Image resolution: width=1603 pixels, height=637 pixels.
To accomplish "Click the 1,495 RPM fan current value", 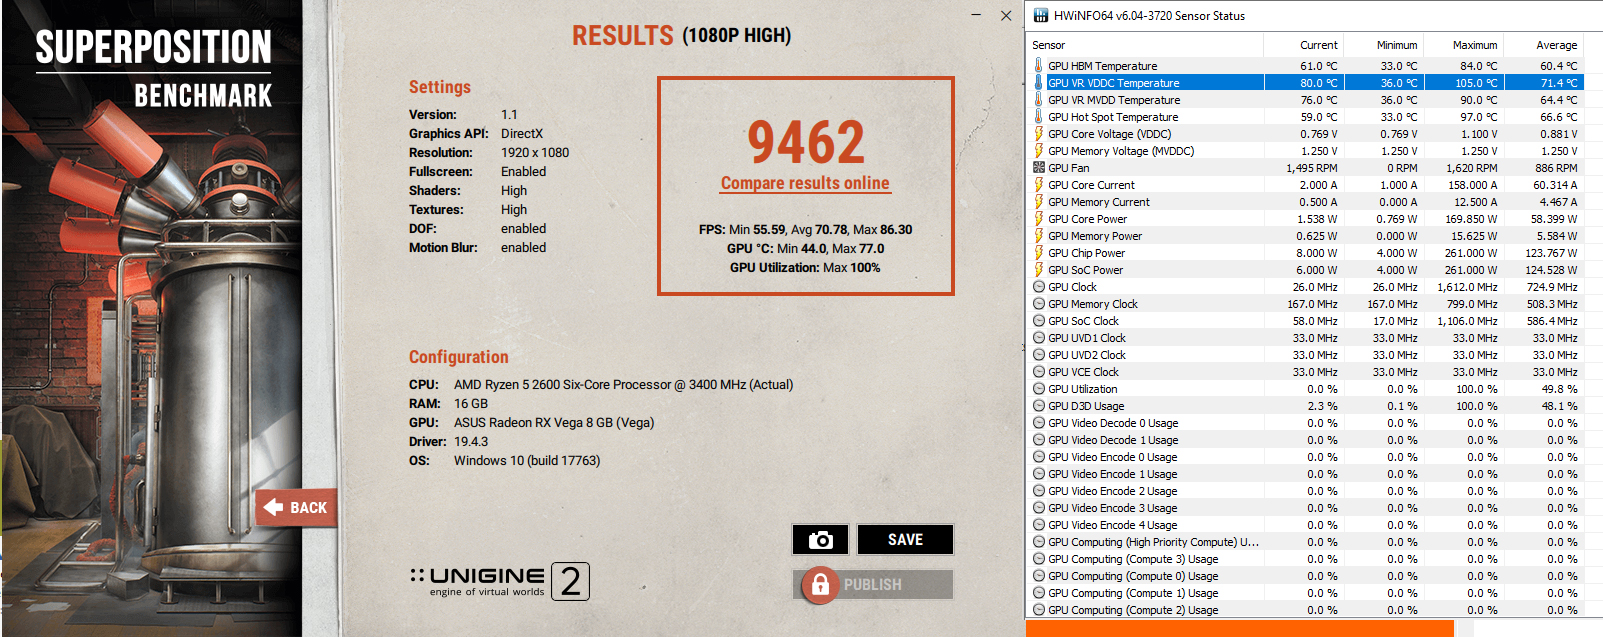I will [1311, 168].
